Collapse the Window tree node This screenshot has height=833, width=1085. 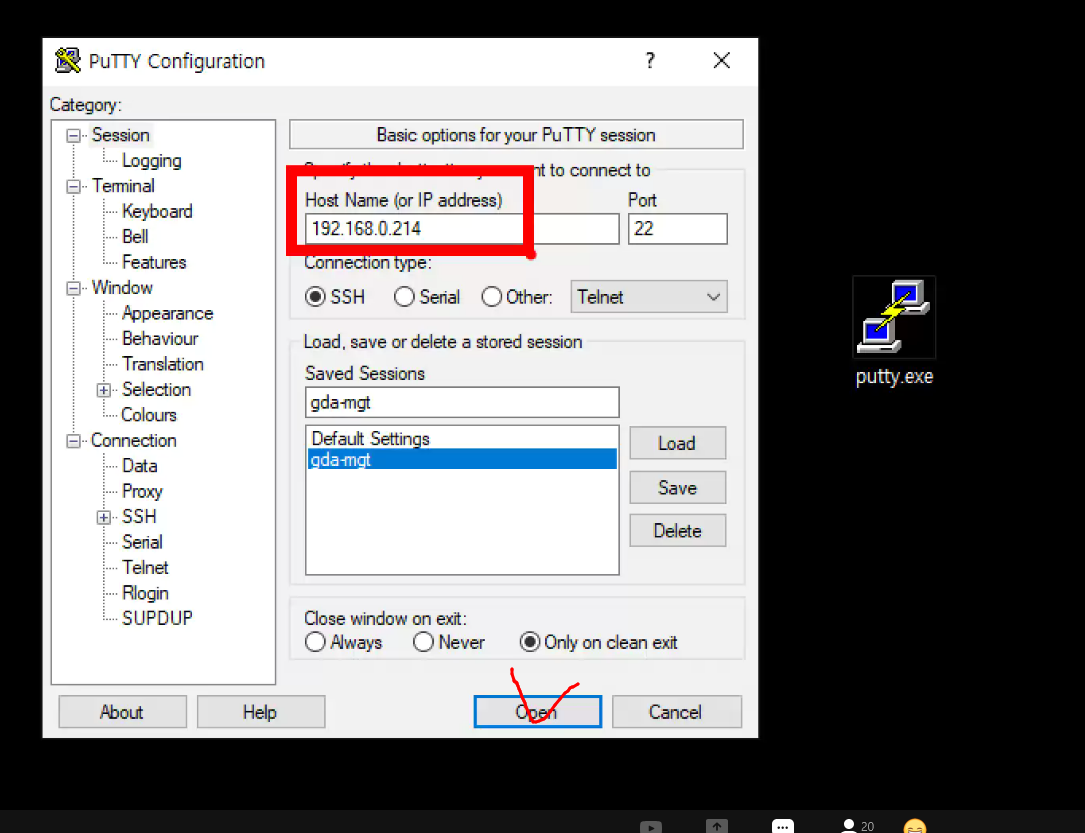coord(73,289)
